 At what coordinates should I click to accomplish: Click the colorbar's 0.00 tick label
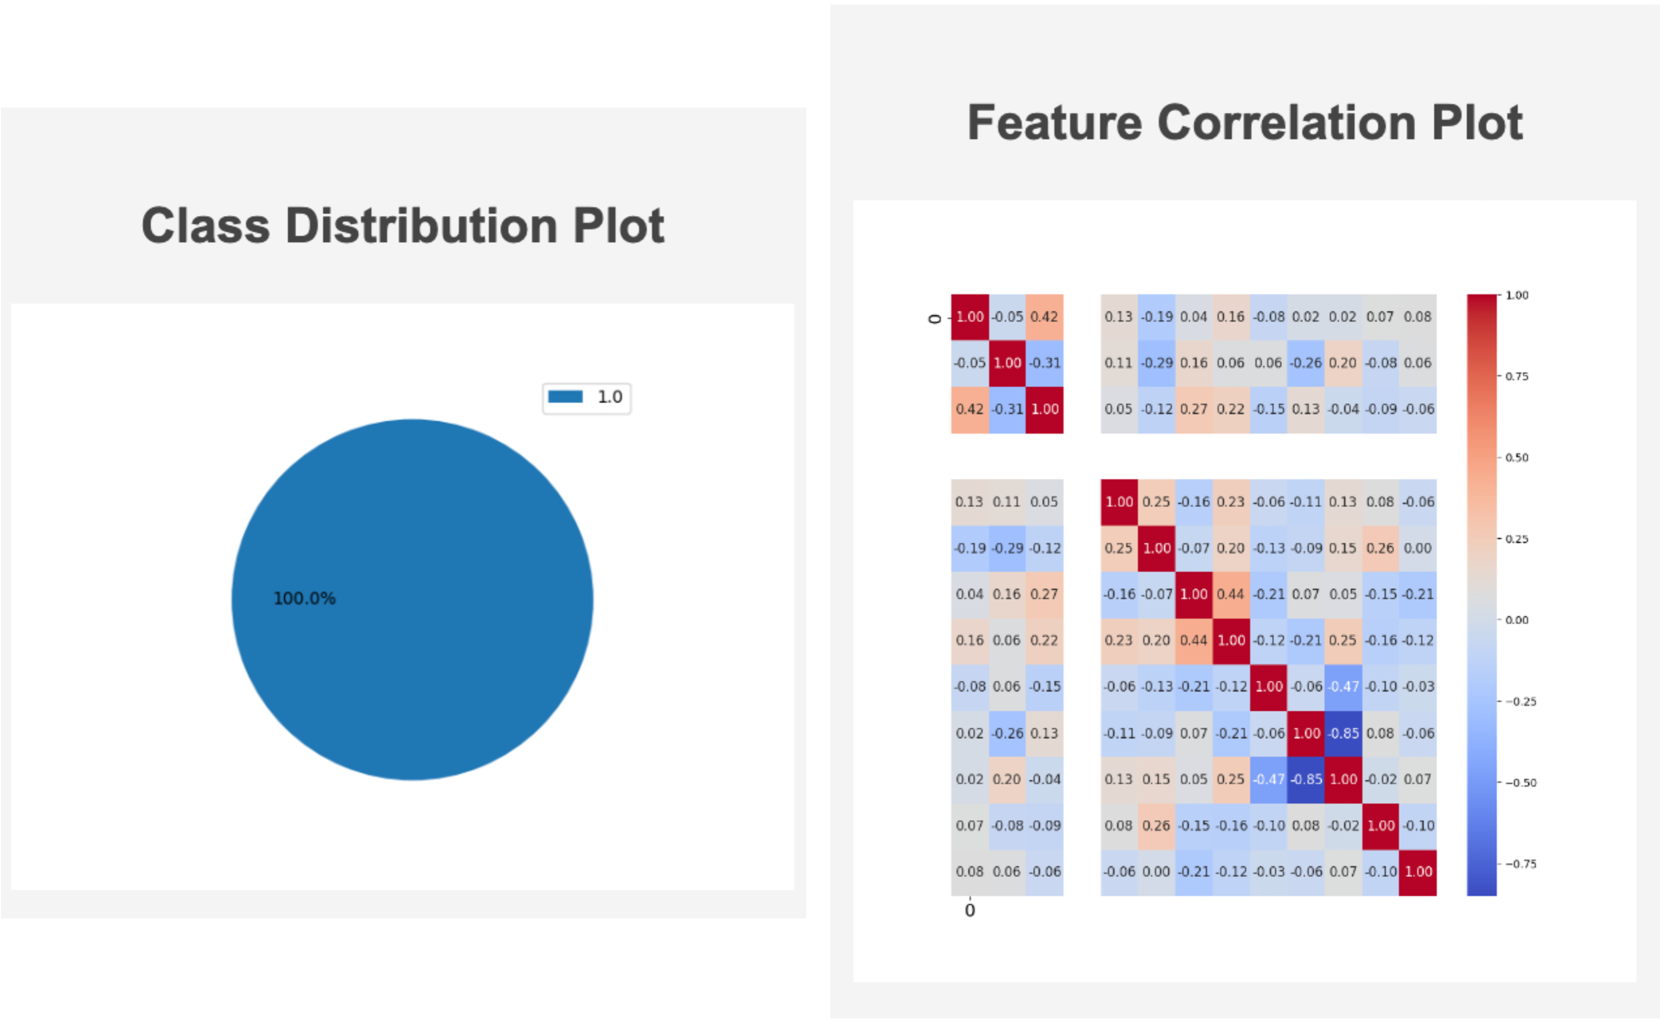point(1516,620)
